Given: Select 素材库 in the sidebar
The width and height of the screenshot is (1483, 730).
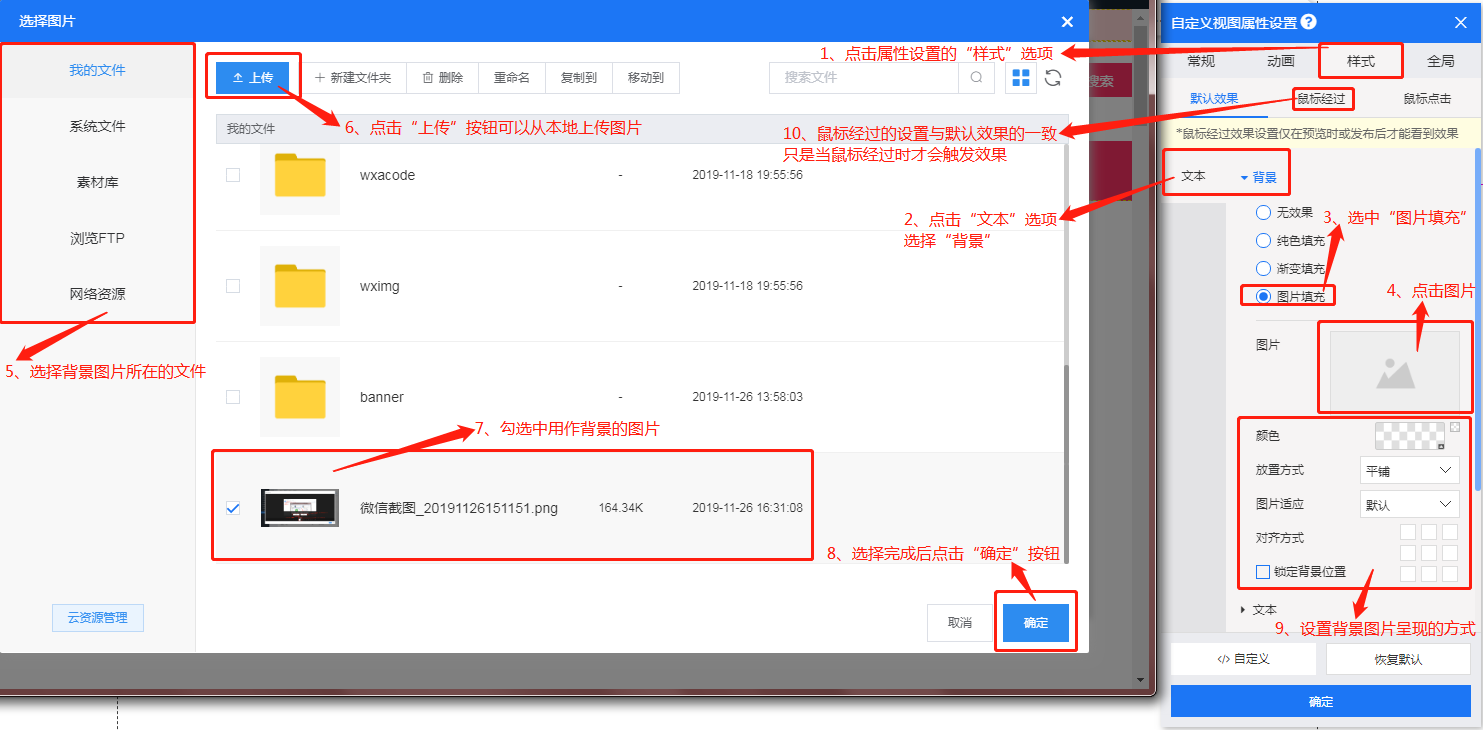Looking at the screenshot, I should 97,182.
